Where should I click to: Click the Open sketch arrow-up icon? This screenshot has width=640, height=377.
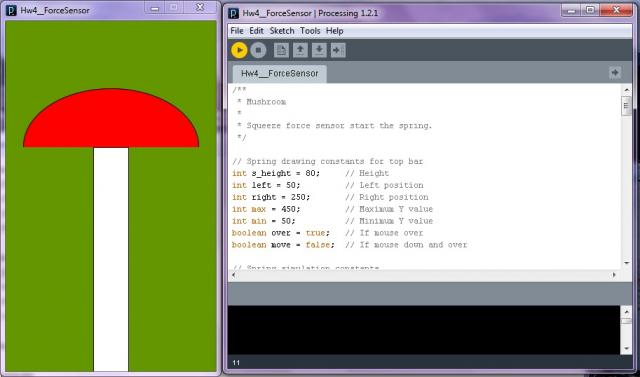[300, 50]
